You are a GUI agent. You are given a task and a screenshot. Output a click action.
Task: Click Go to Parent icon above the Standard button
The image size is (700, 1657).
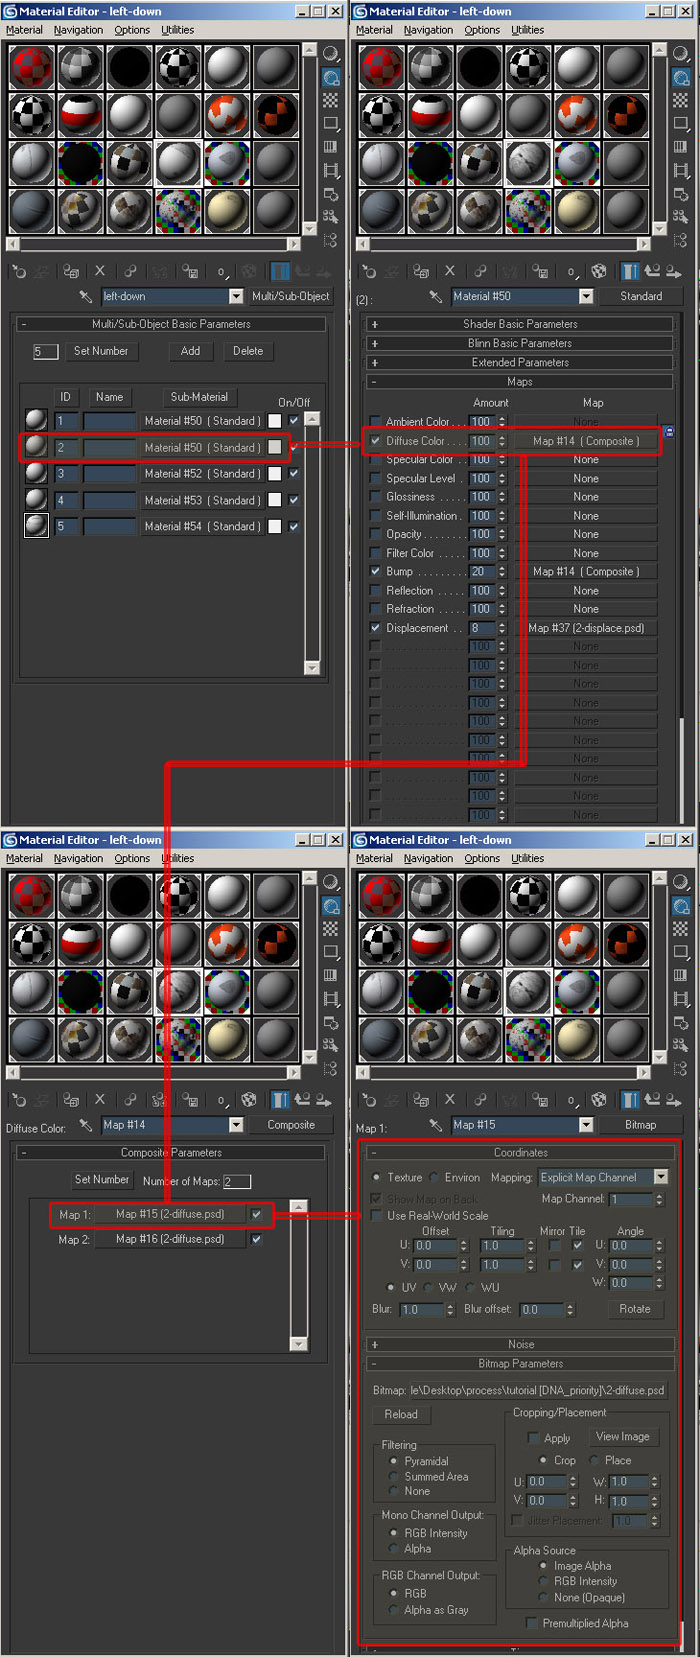(x=652, y=271)
